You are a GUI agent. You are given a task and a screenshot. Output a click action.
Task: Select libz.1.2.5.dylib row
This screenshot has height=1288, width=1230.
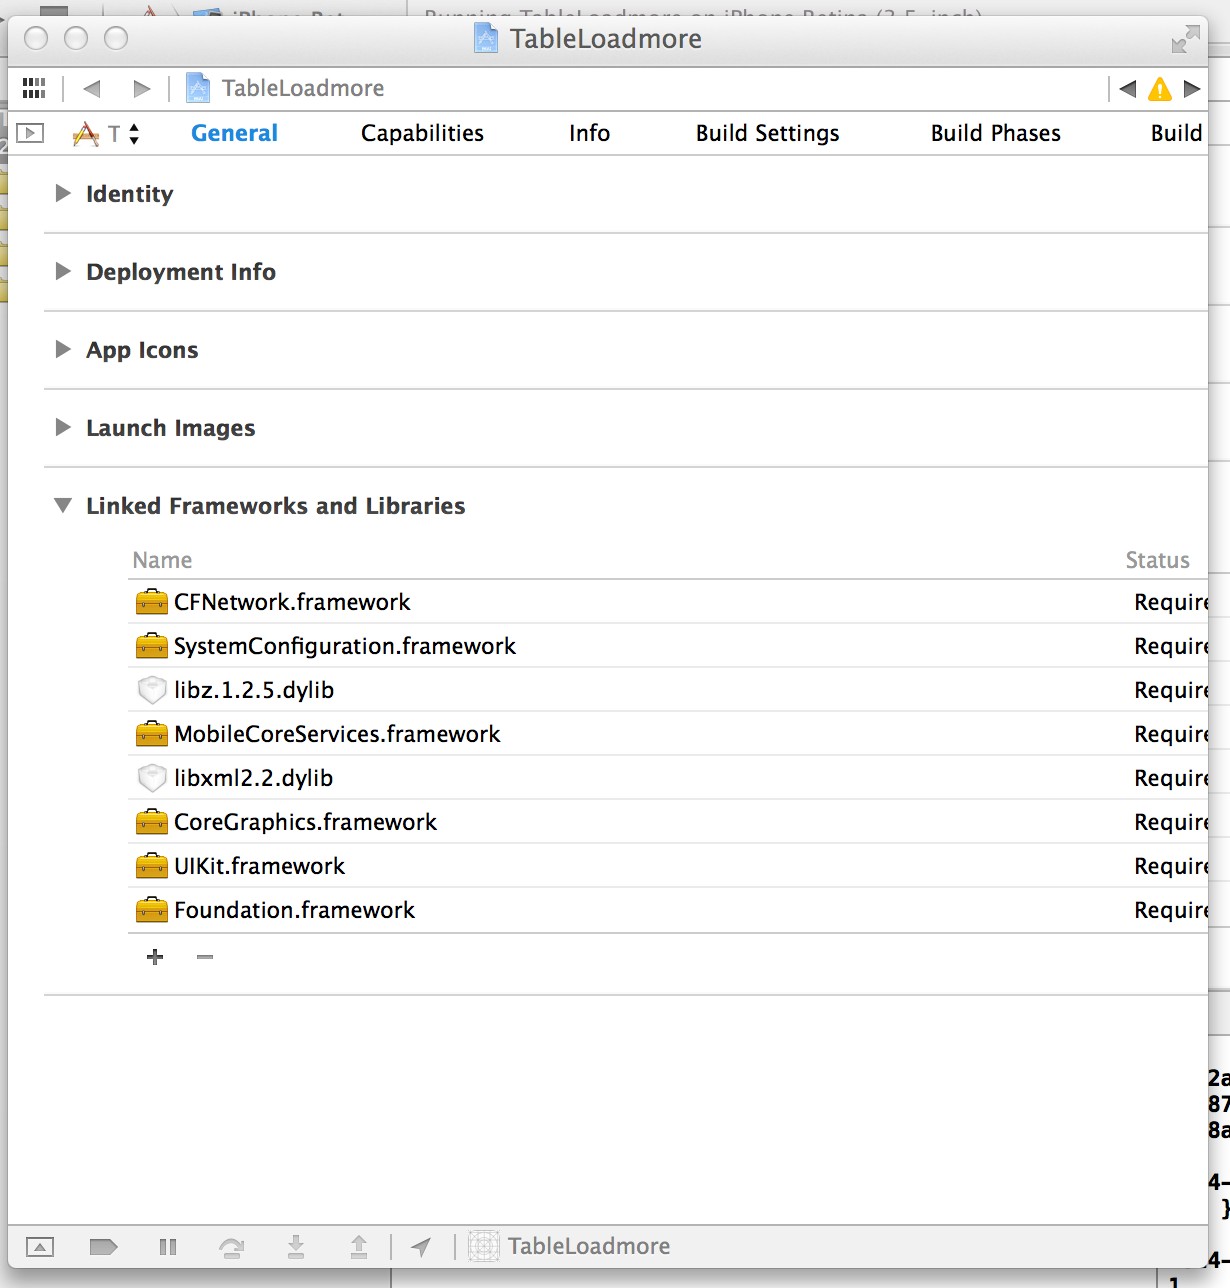(668, 690)
